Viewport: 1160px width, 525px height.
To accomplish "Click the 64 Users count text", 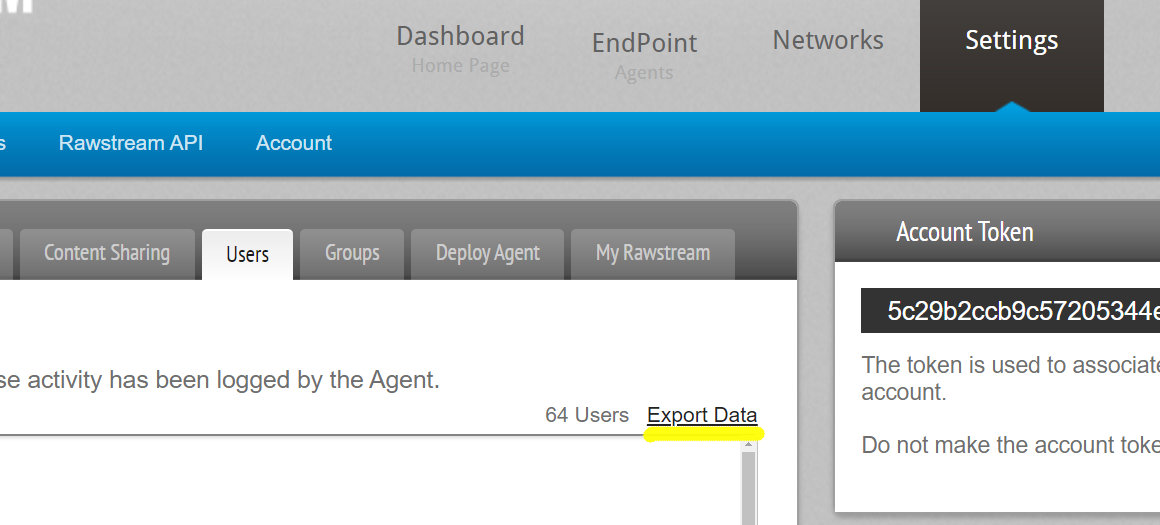I will tap(587, 415).
